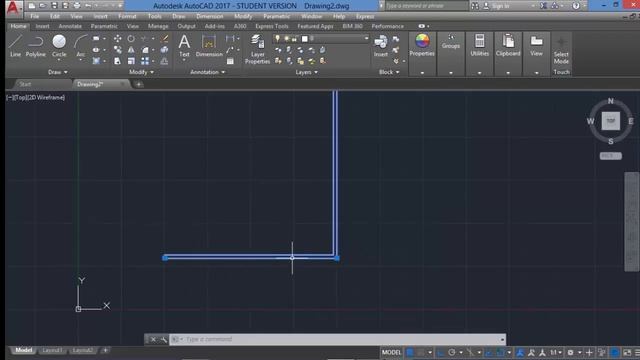Toggle the layer on/off lightbulb icon
This screenshot has height=360, width=640.
click(278, 38)
